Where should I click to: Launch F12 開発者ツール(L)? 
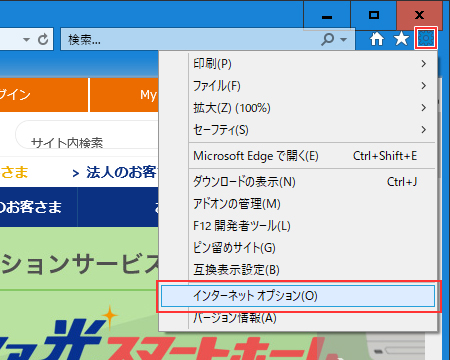313,226
